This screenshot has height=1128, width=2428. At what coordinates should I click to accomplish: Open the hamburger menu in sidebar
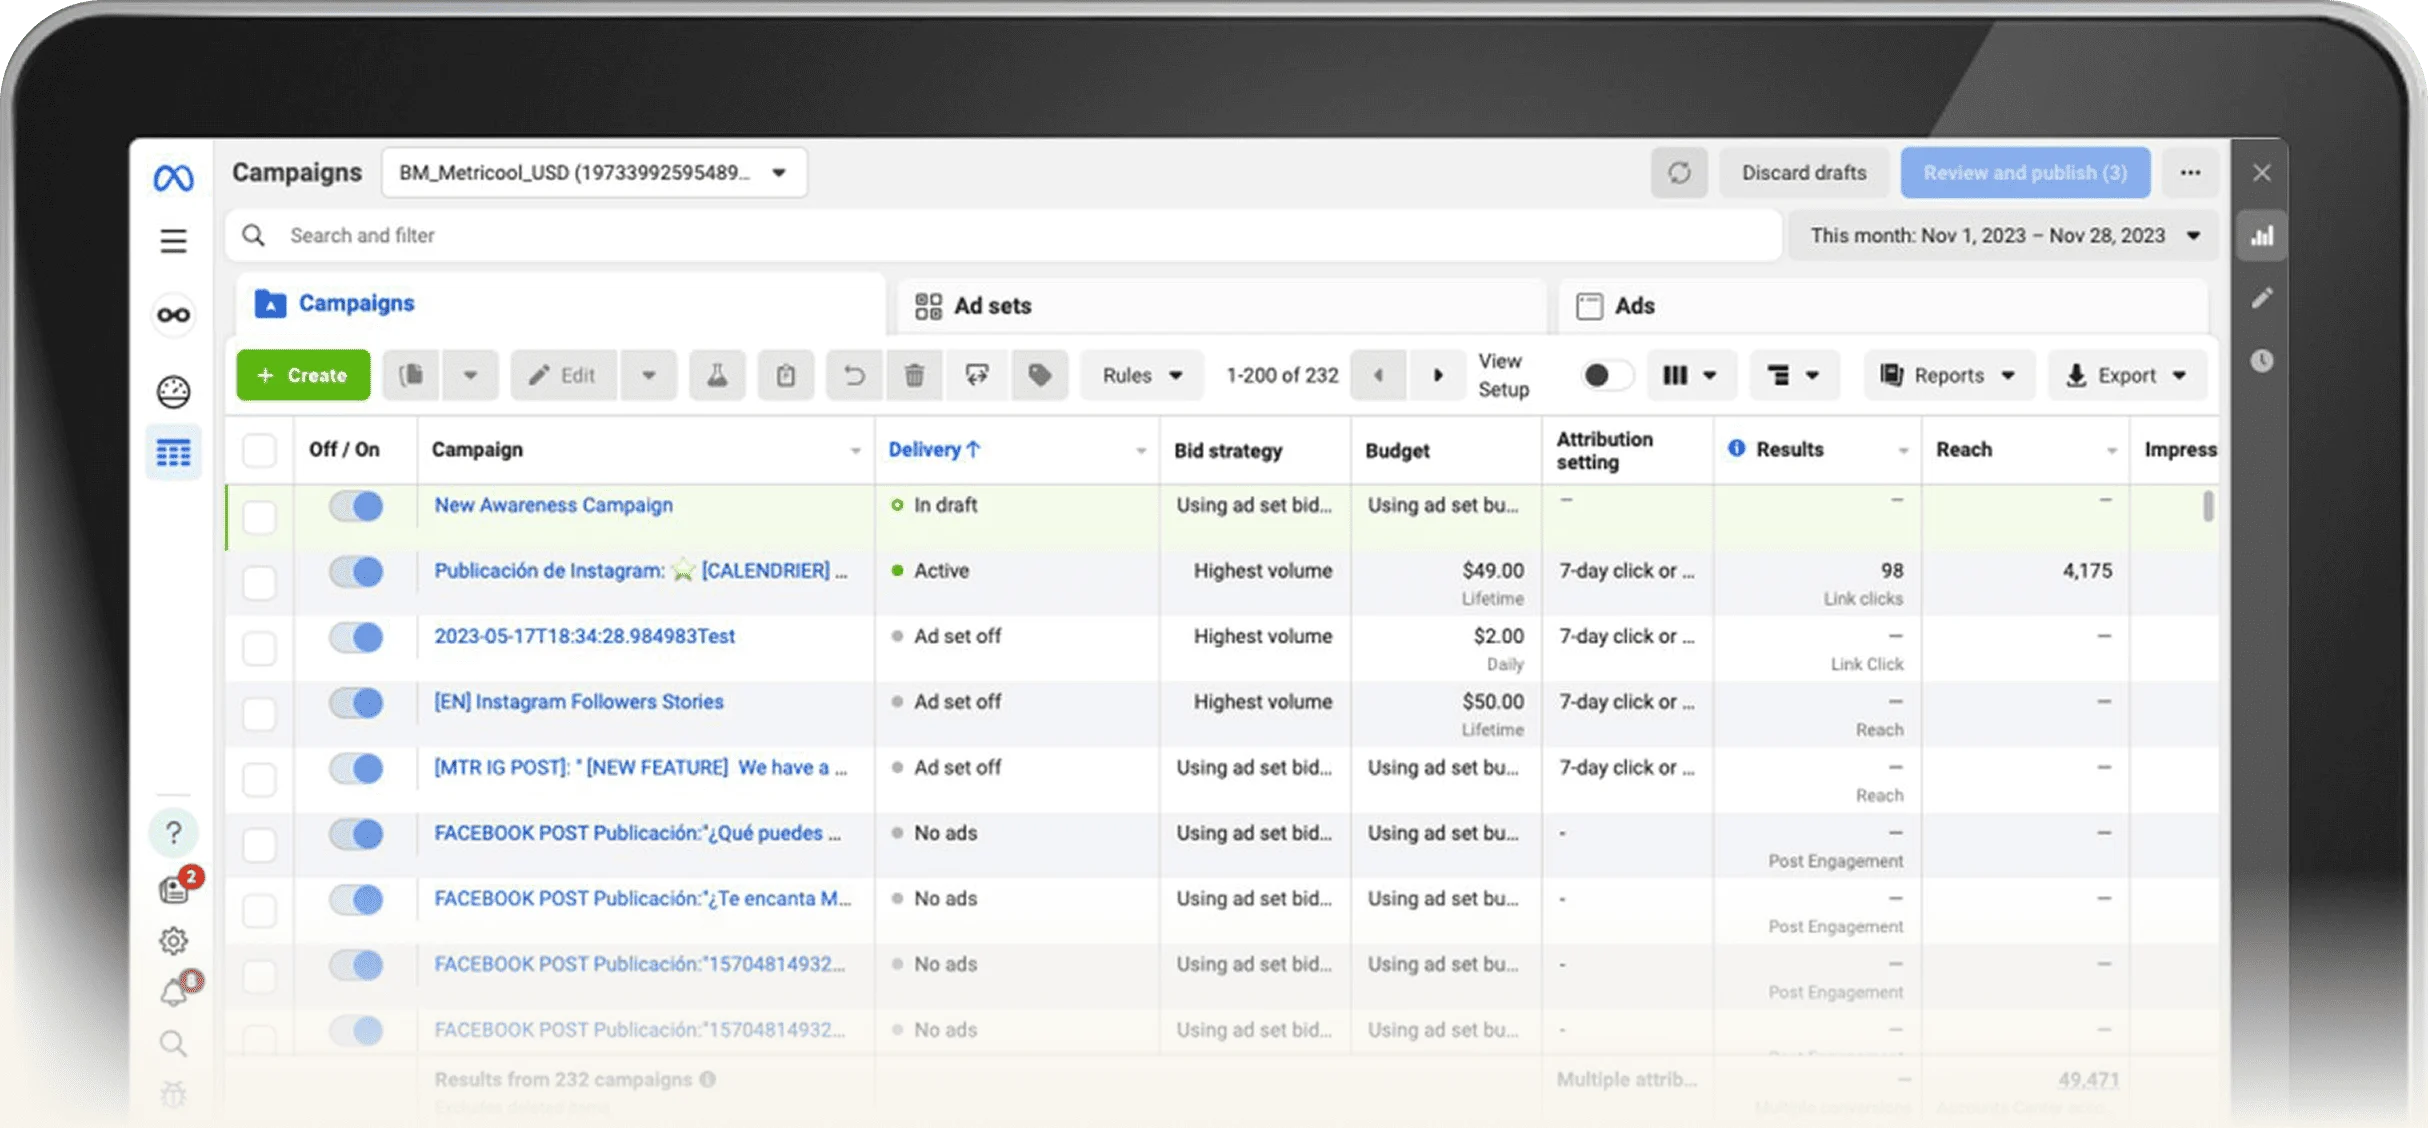click(x=173, y=241)
